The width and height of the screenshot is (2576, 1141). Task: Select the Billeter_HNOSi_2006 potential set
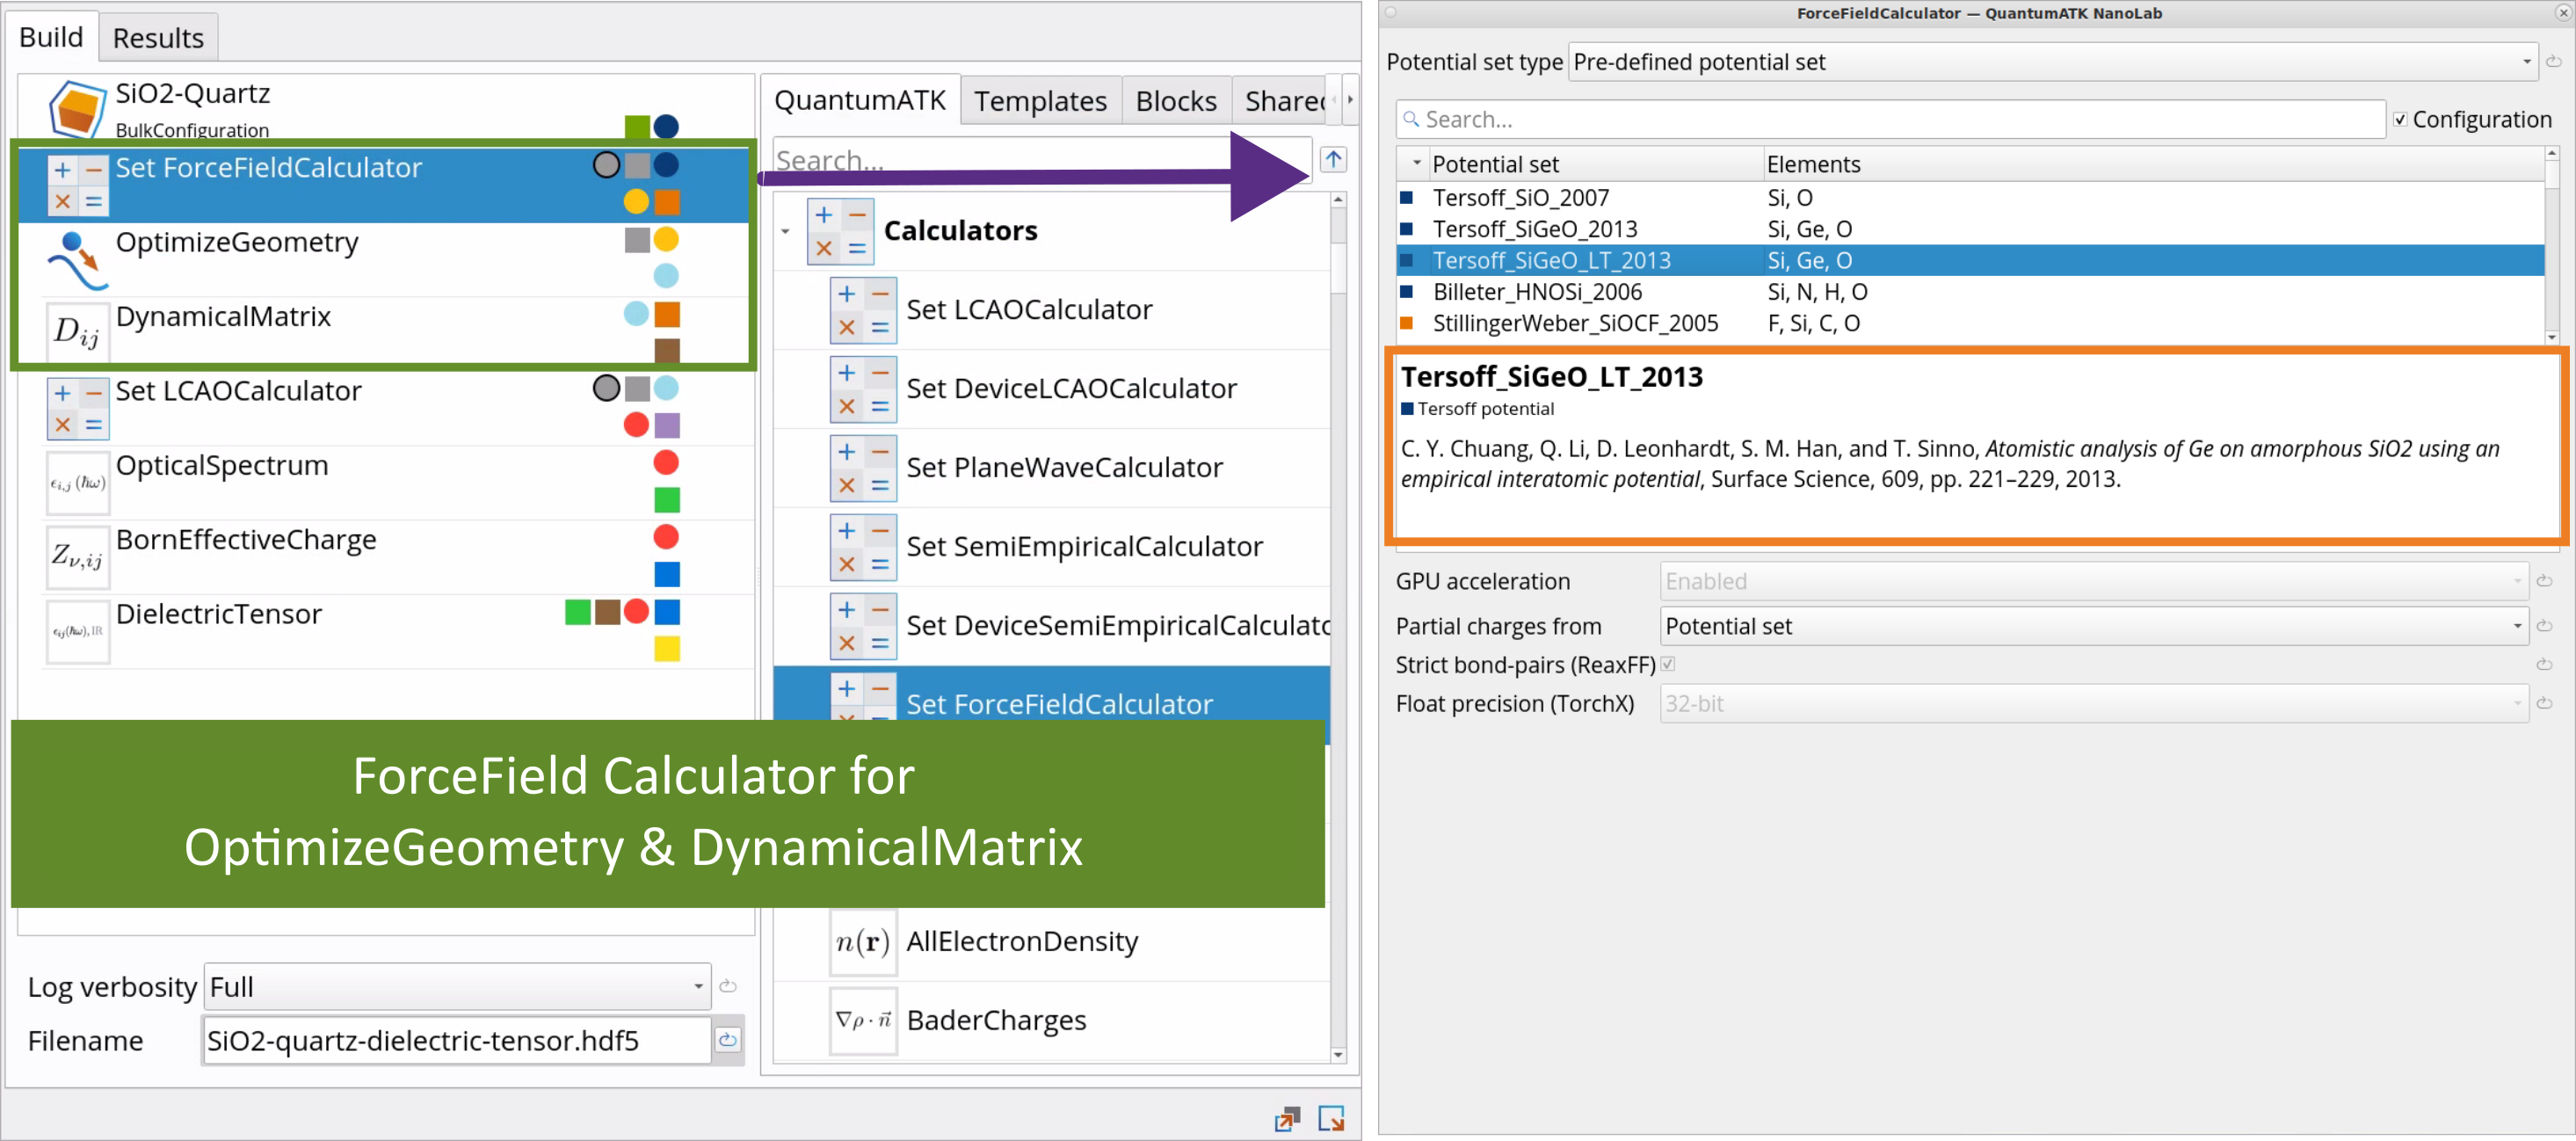[x=1970, y=292]
